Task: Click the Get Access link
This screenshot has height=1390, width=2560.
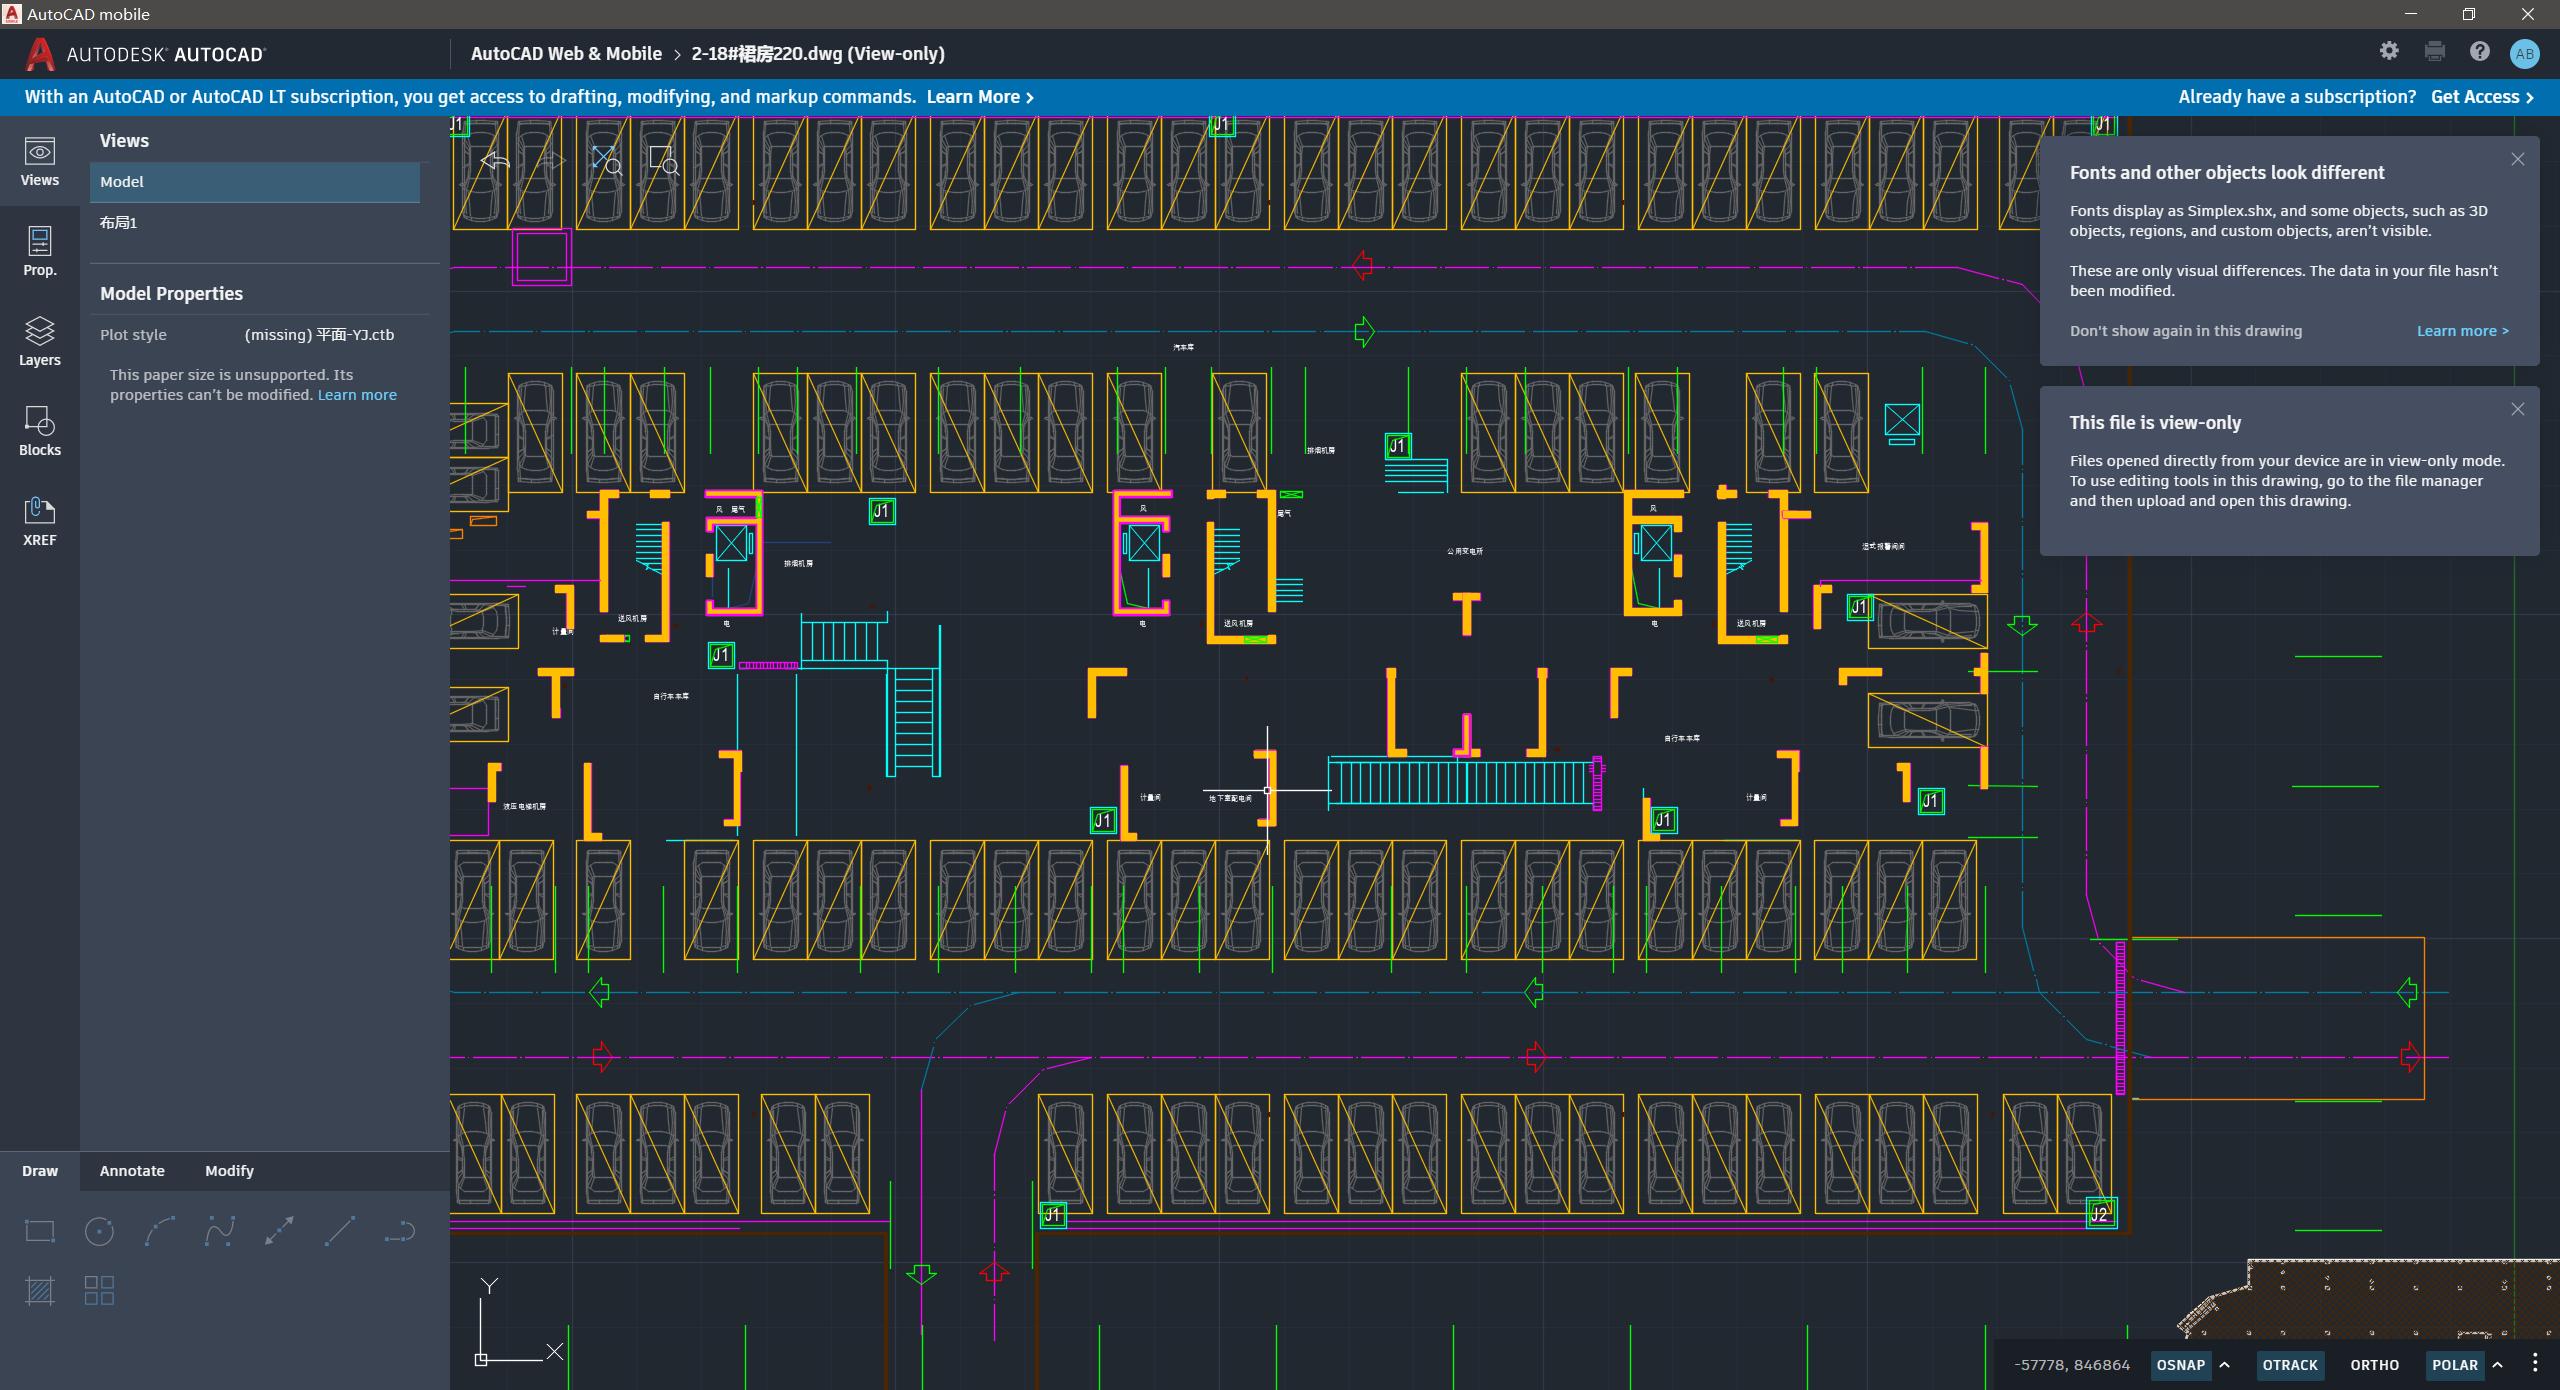Action: click(2482, 97)
